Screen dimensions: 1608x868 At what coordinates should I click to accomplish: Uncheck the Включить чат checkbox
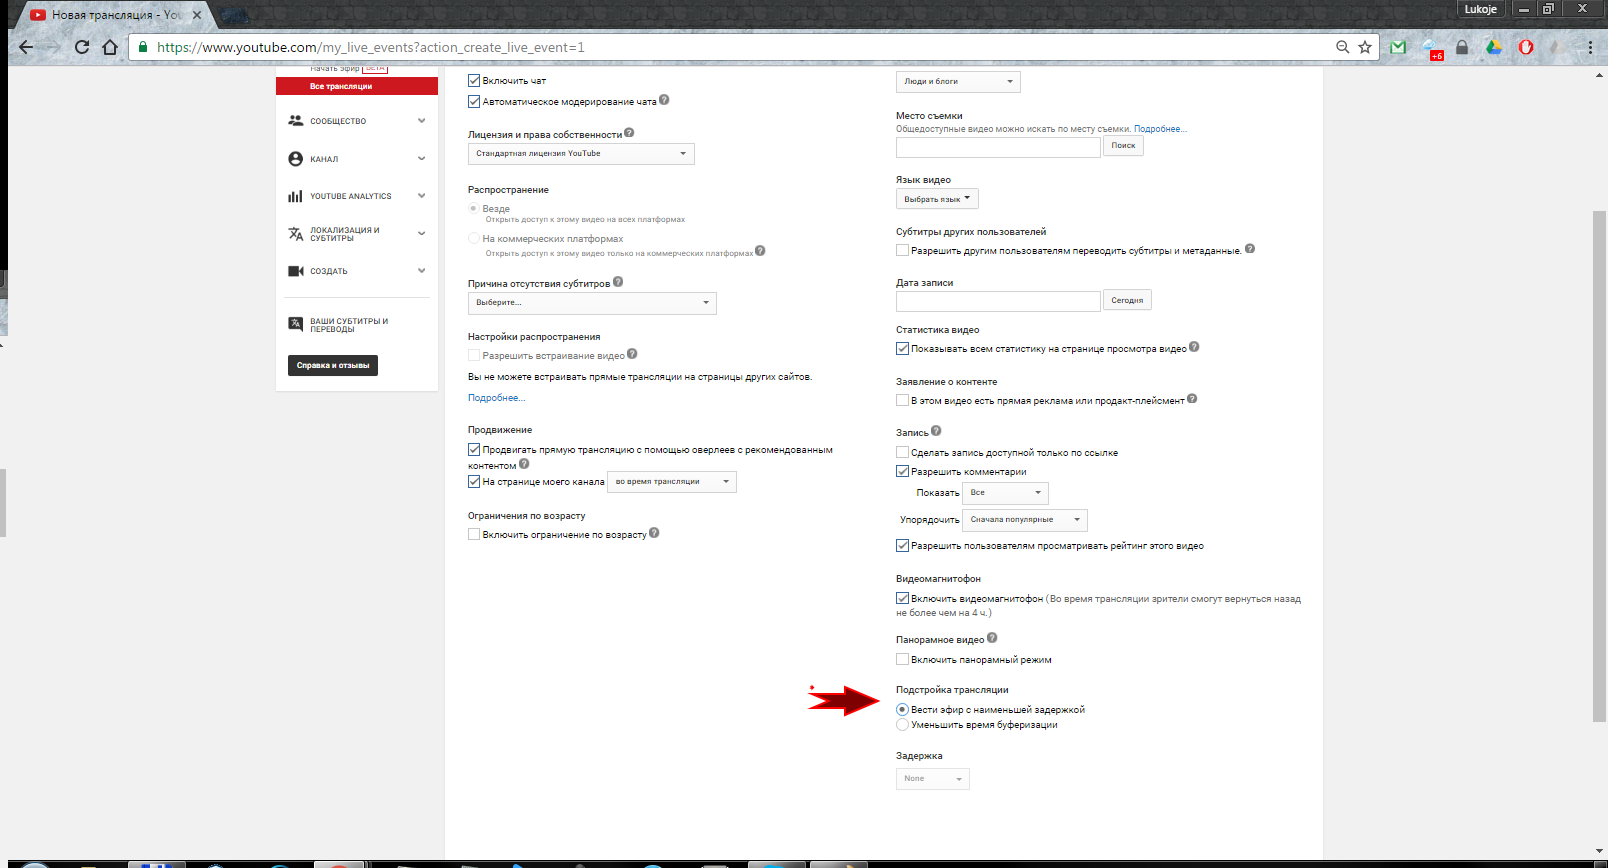coord(474,81)
